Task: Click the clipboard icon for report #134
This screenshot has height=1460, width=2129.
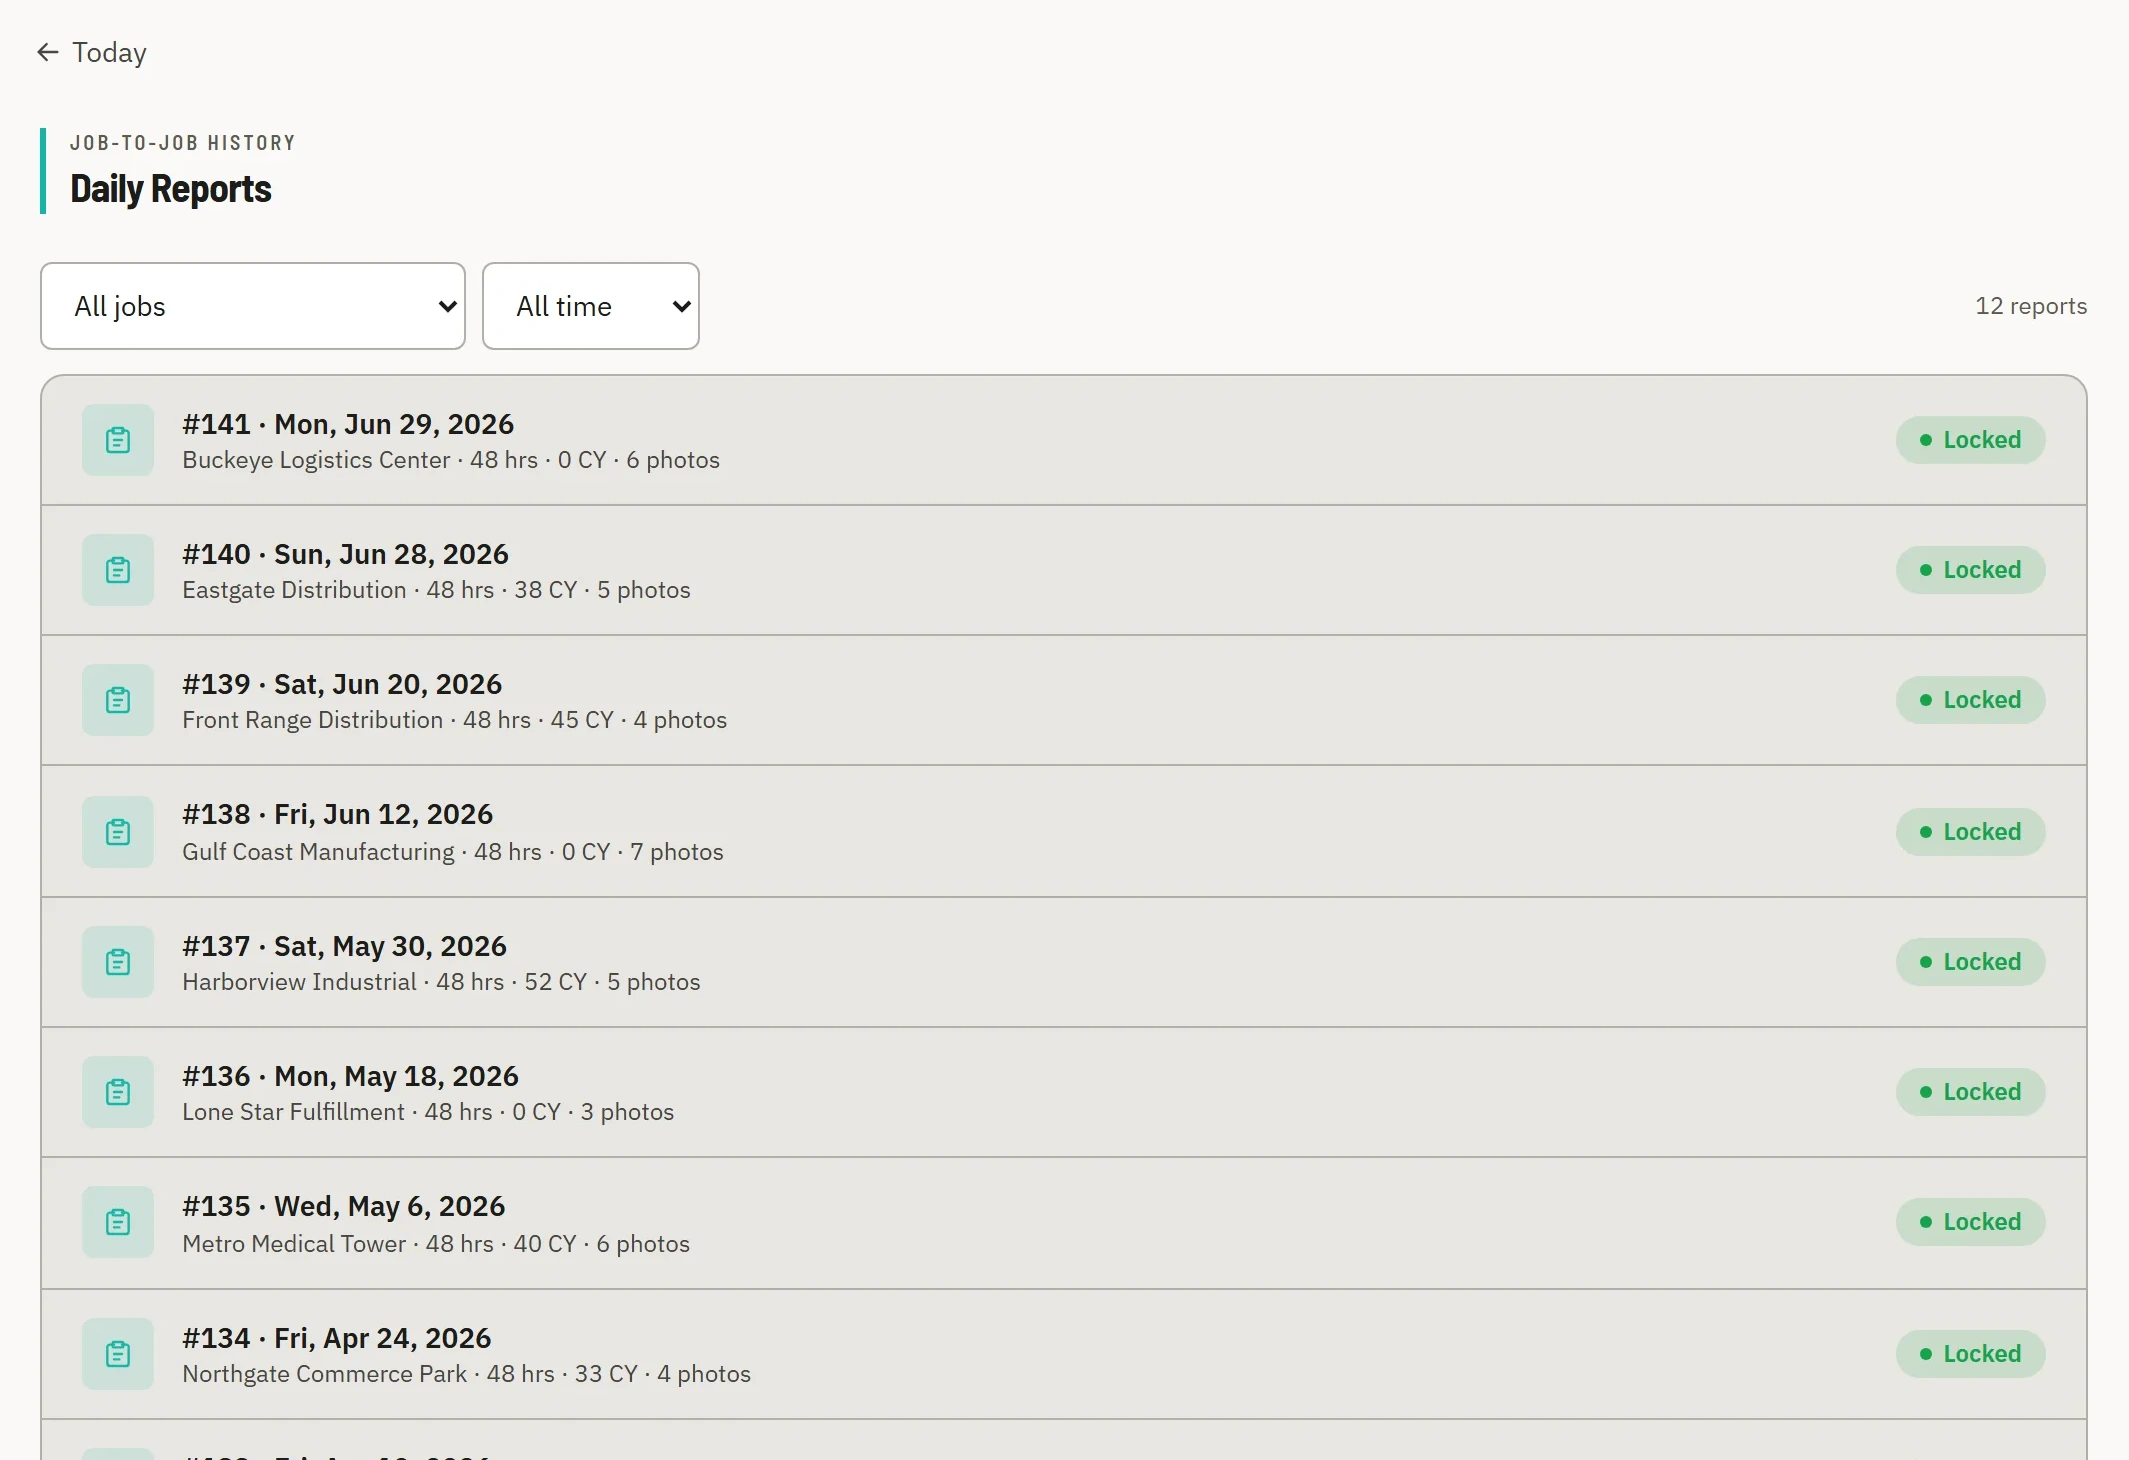Action: point(118,1354)
